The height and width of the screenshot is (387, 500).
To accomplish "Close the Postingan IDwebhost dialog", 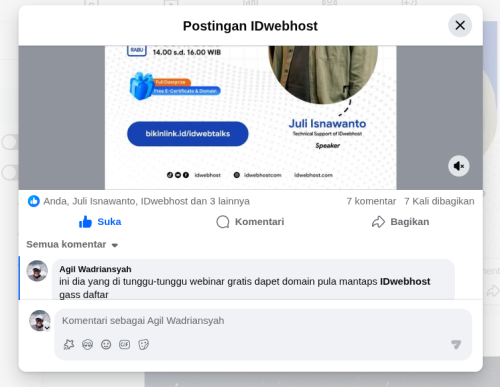I will 460,25.
